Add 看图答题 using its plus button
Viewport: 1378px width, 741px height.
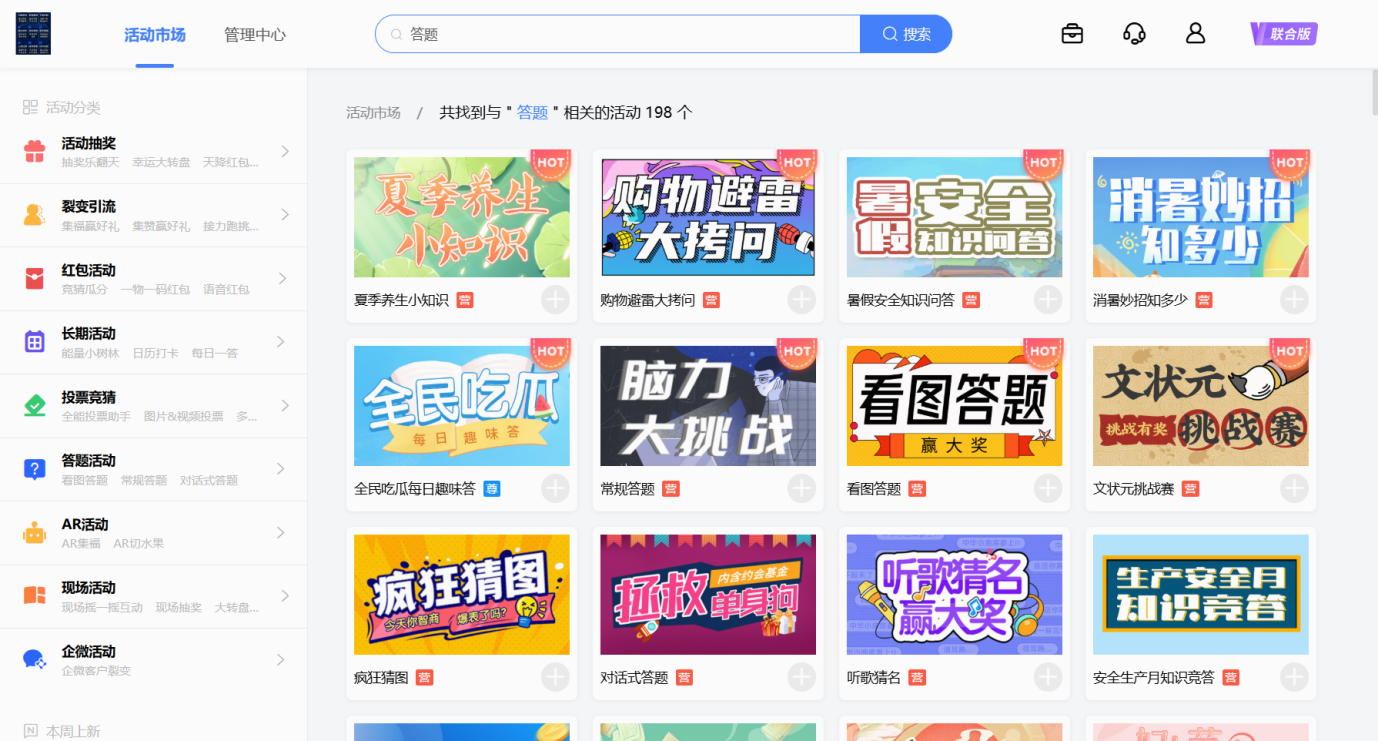(x=1048, y=489)
